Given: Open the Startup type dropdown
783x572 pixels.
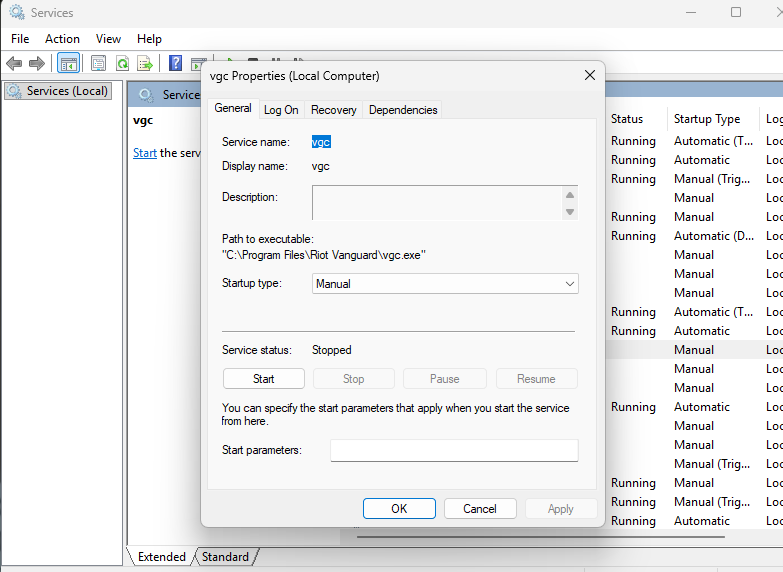Looking at the screenshot, I should [445, 284].
